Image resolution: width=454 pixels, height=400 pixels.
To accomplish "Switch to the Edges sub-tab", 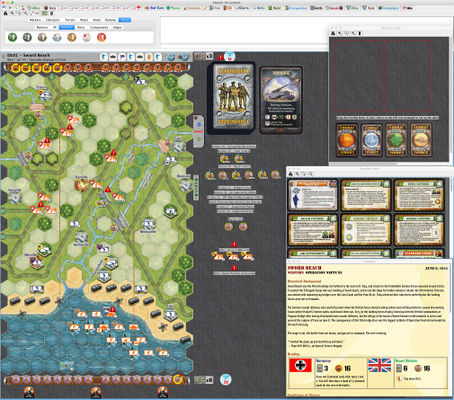I will pos(117,27).
